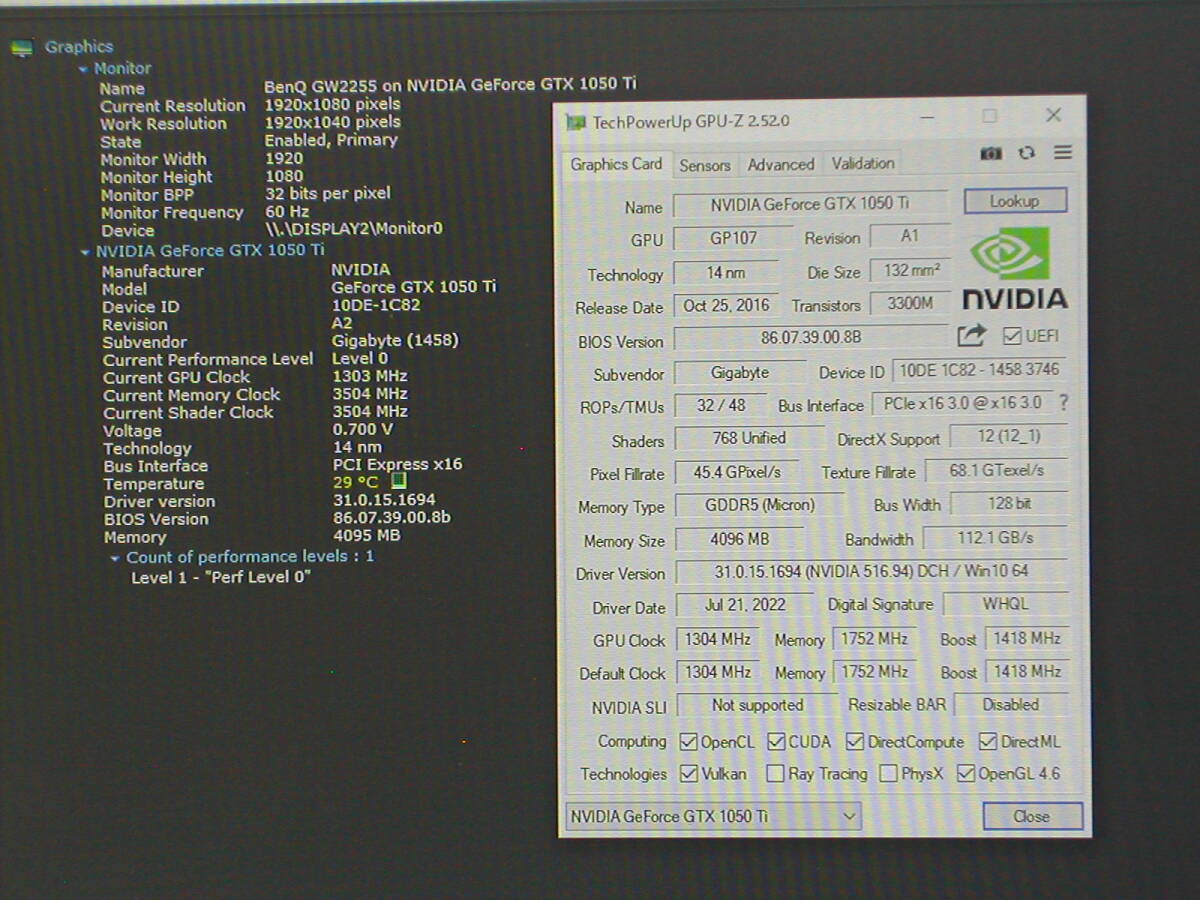Image resolution: width=1200 pixels, height=900 pixels.
Task: Click the DirectX Support value 12 (12_1)
Action: click(1008, 437)
